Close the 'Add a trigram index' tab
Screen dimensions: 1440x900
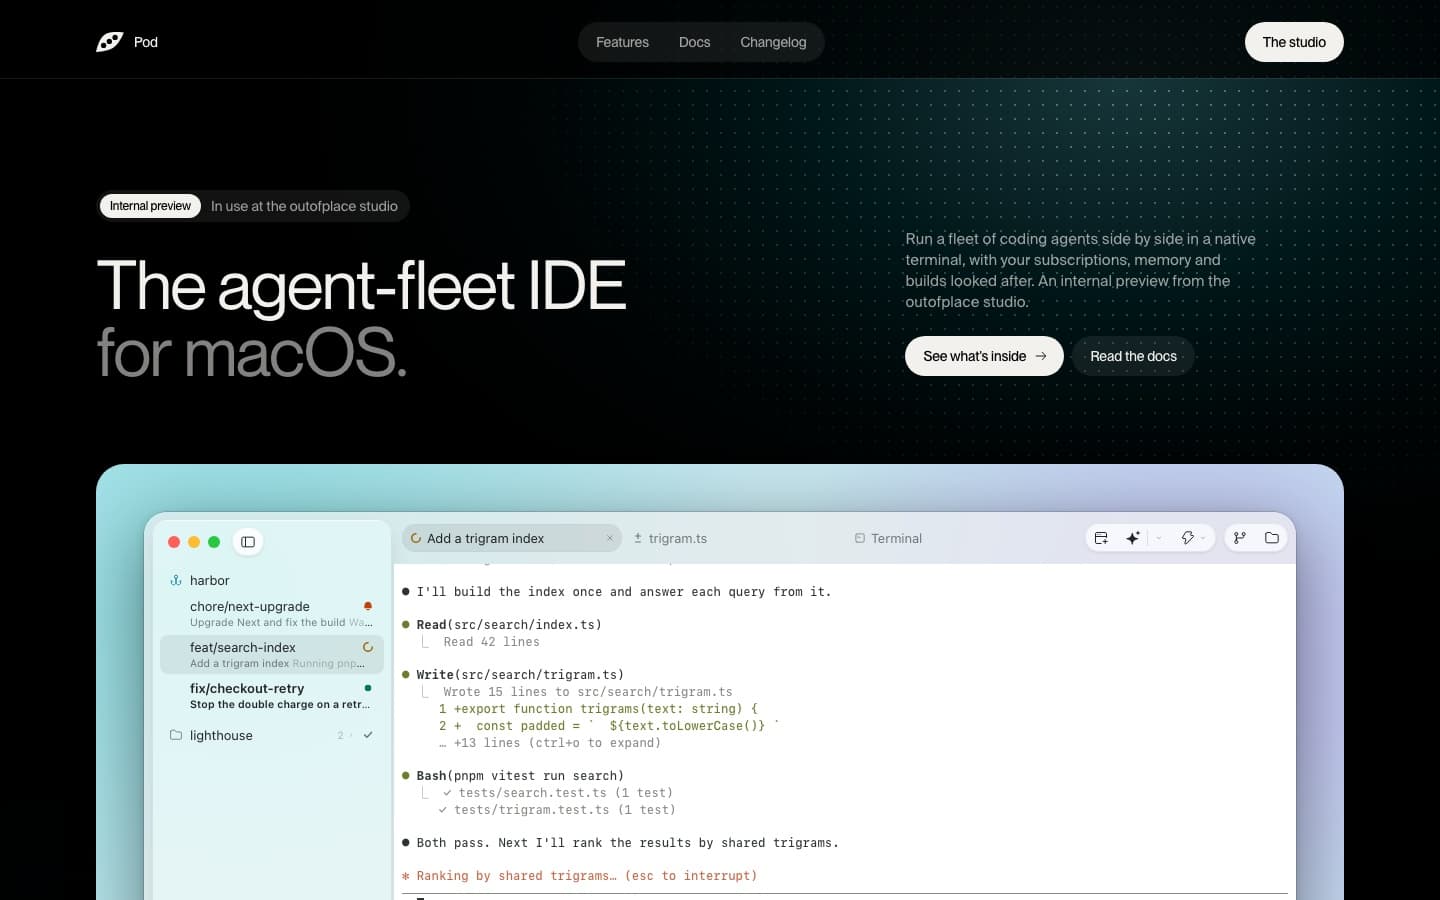tap(610, 538)
